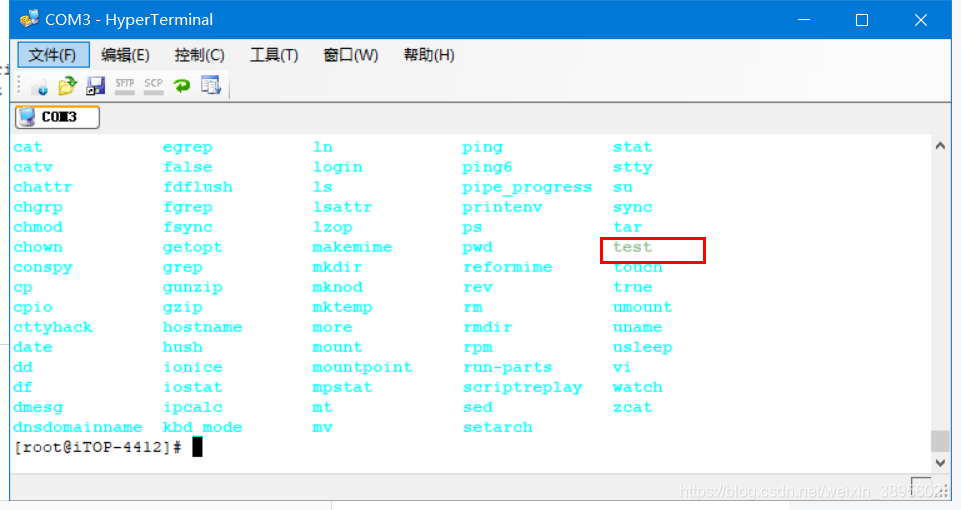Click the 'run-parts' entry
961x510 pixels.
click(507, 367)
